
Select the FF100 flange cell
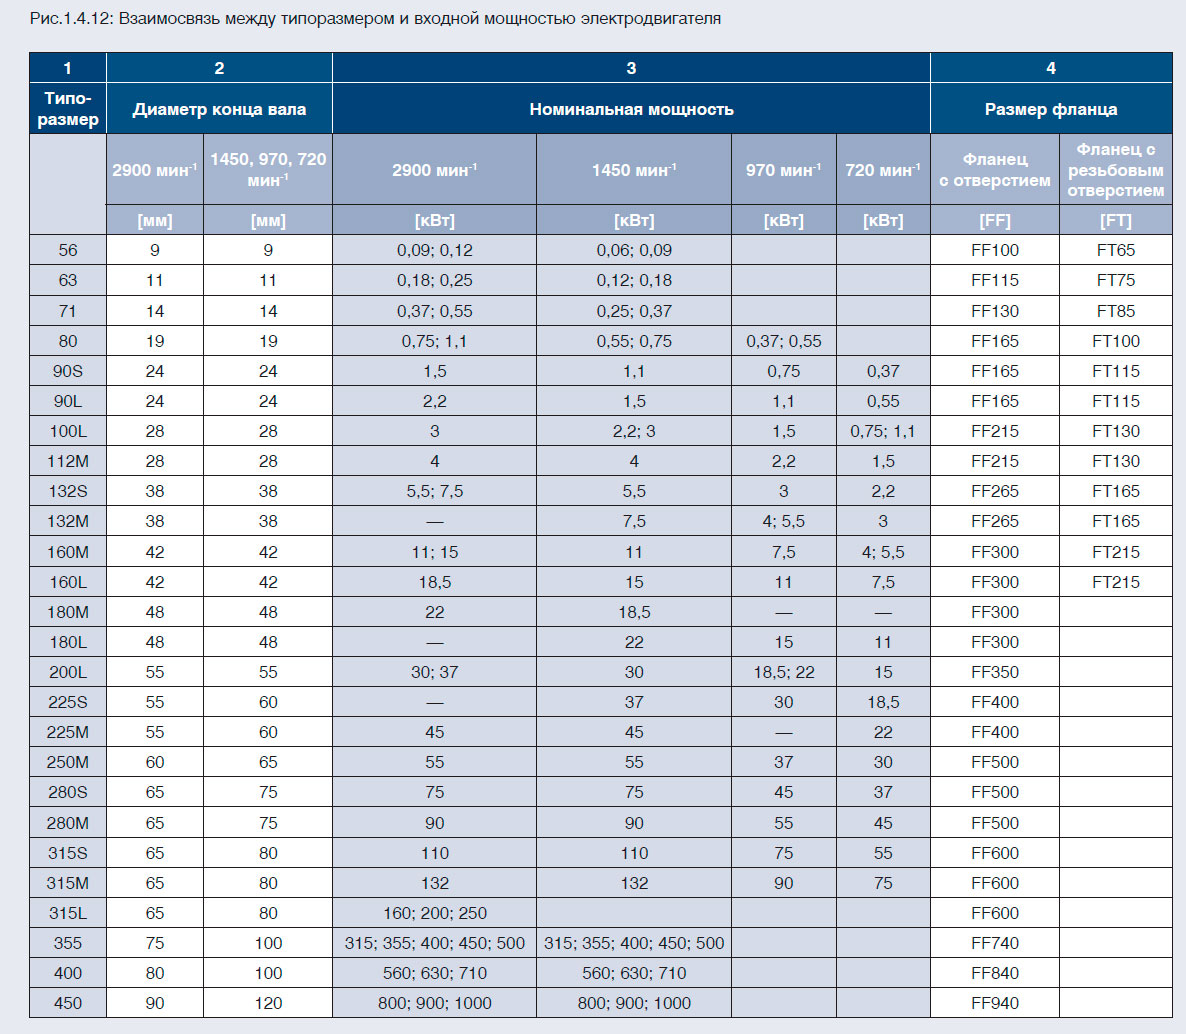click(x=995, y=250)
